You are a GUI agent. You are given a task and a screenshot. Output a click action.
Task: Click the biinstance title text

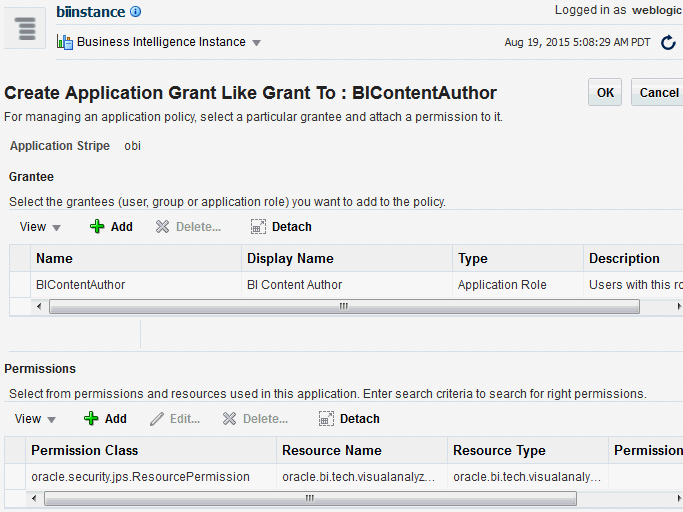[91, 12]
